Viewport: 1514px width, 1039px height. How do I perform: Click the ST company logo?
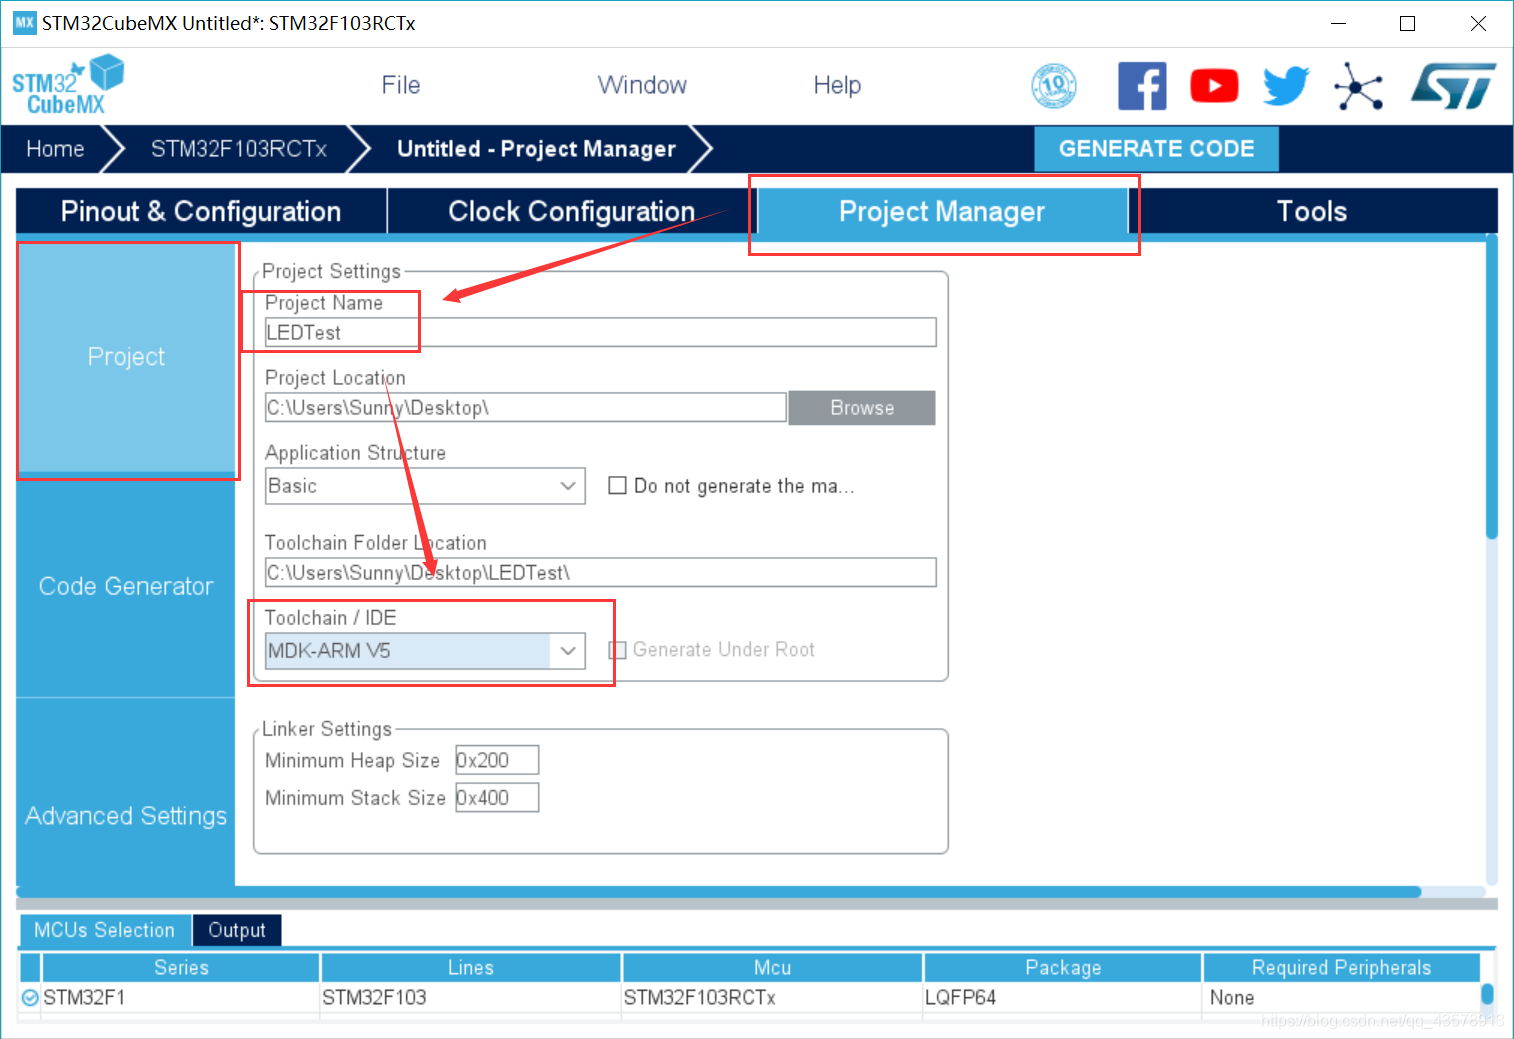coord(1453,86)
